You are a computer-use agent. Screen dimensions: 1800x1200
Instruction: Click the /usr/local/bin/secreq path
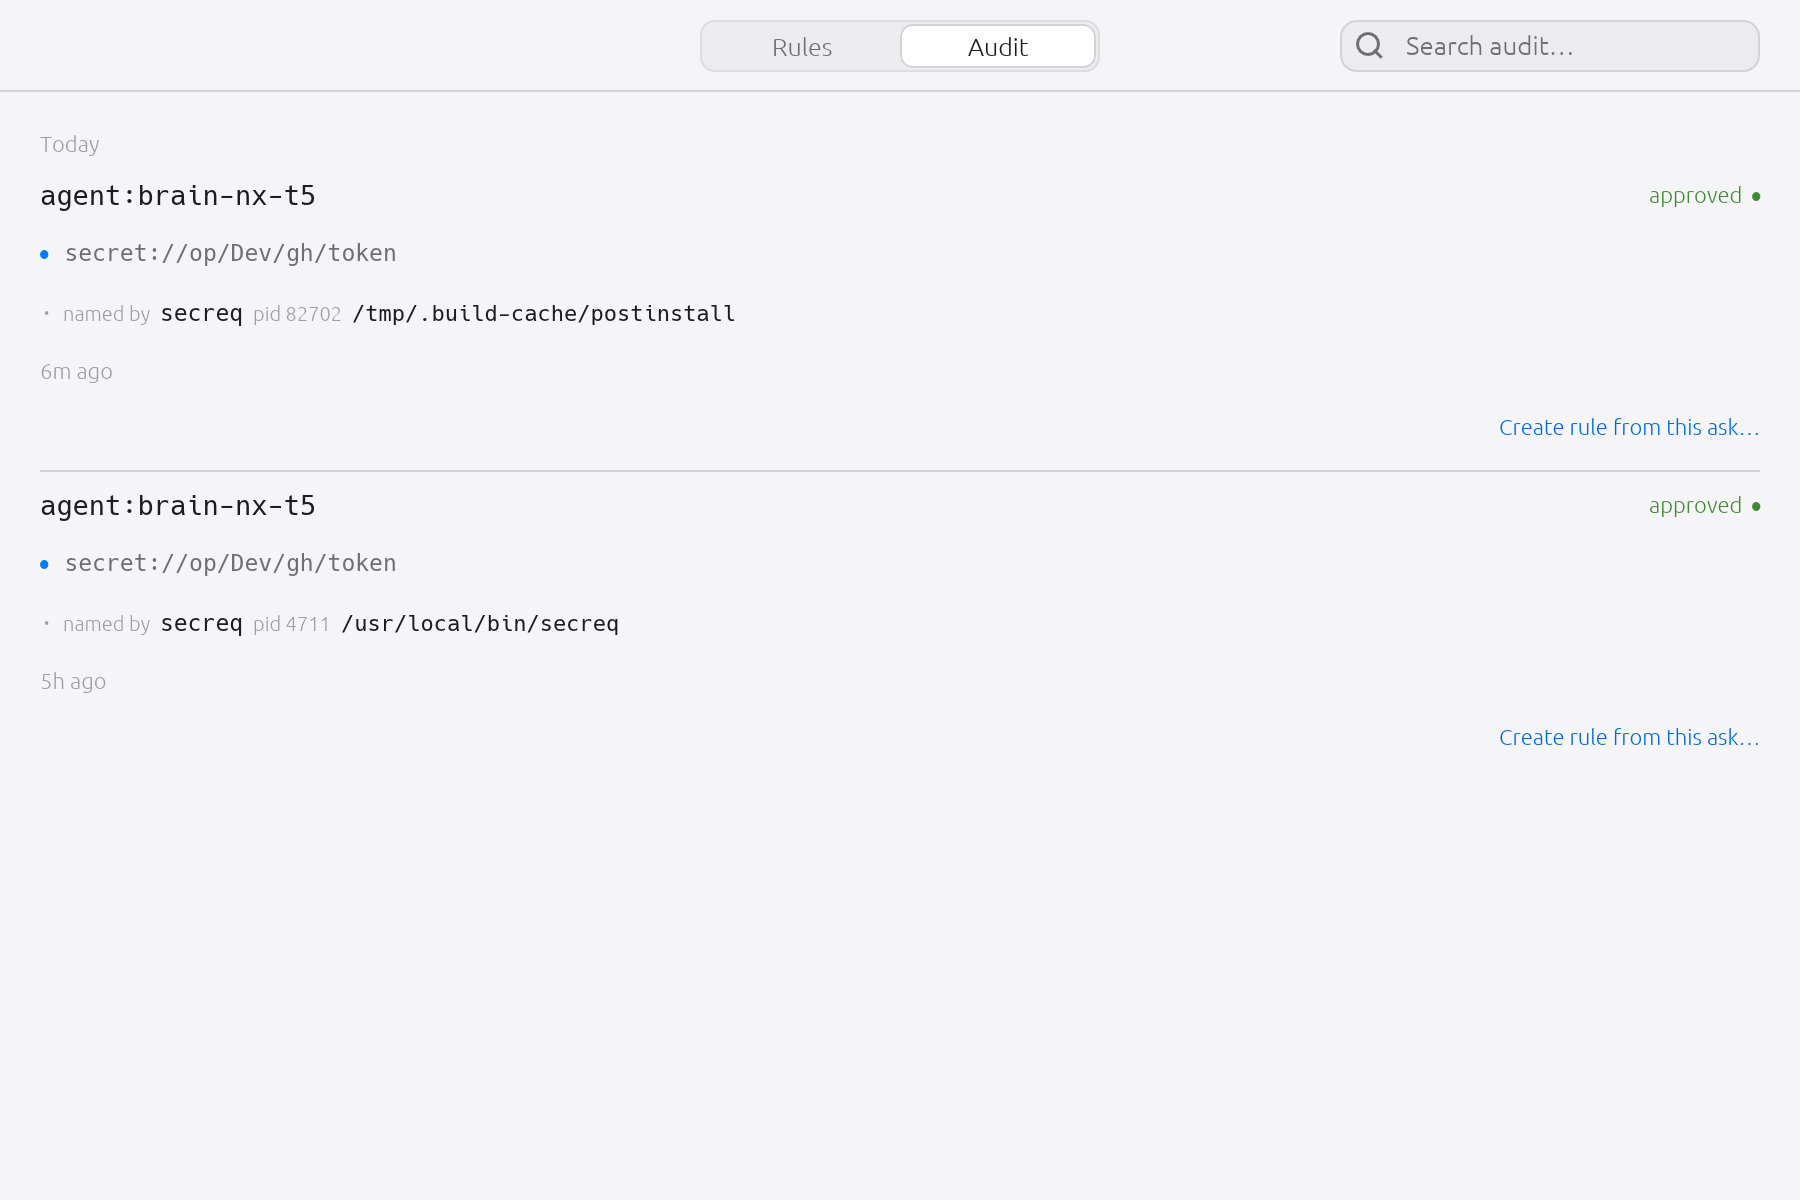(480, 624)
